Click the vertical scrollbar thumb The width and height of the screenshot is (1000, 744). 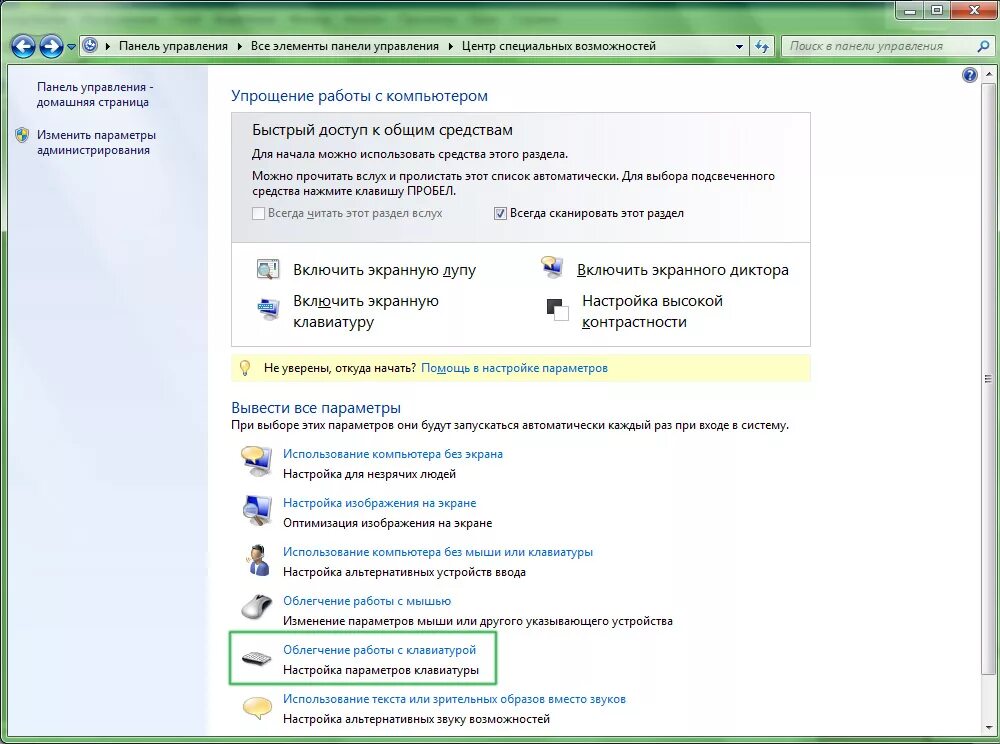tap(989, 379)
